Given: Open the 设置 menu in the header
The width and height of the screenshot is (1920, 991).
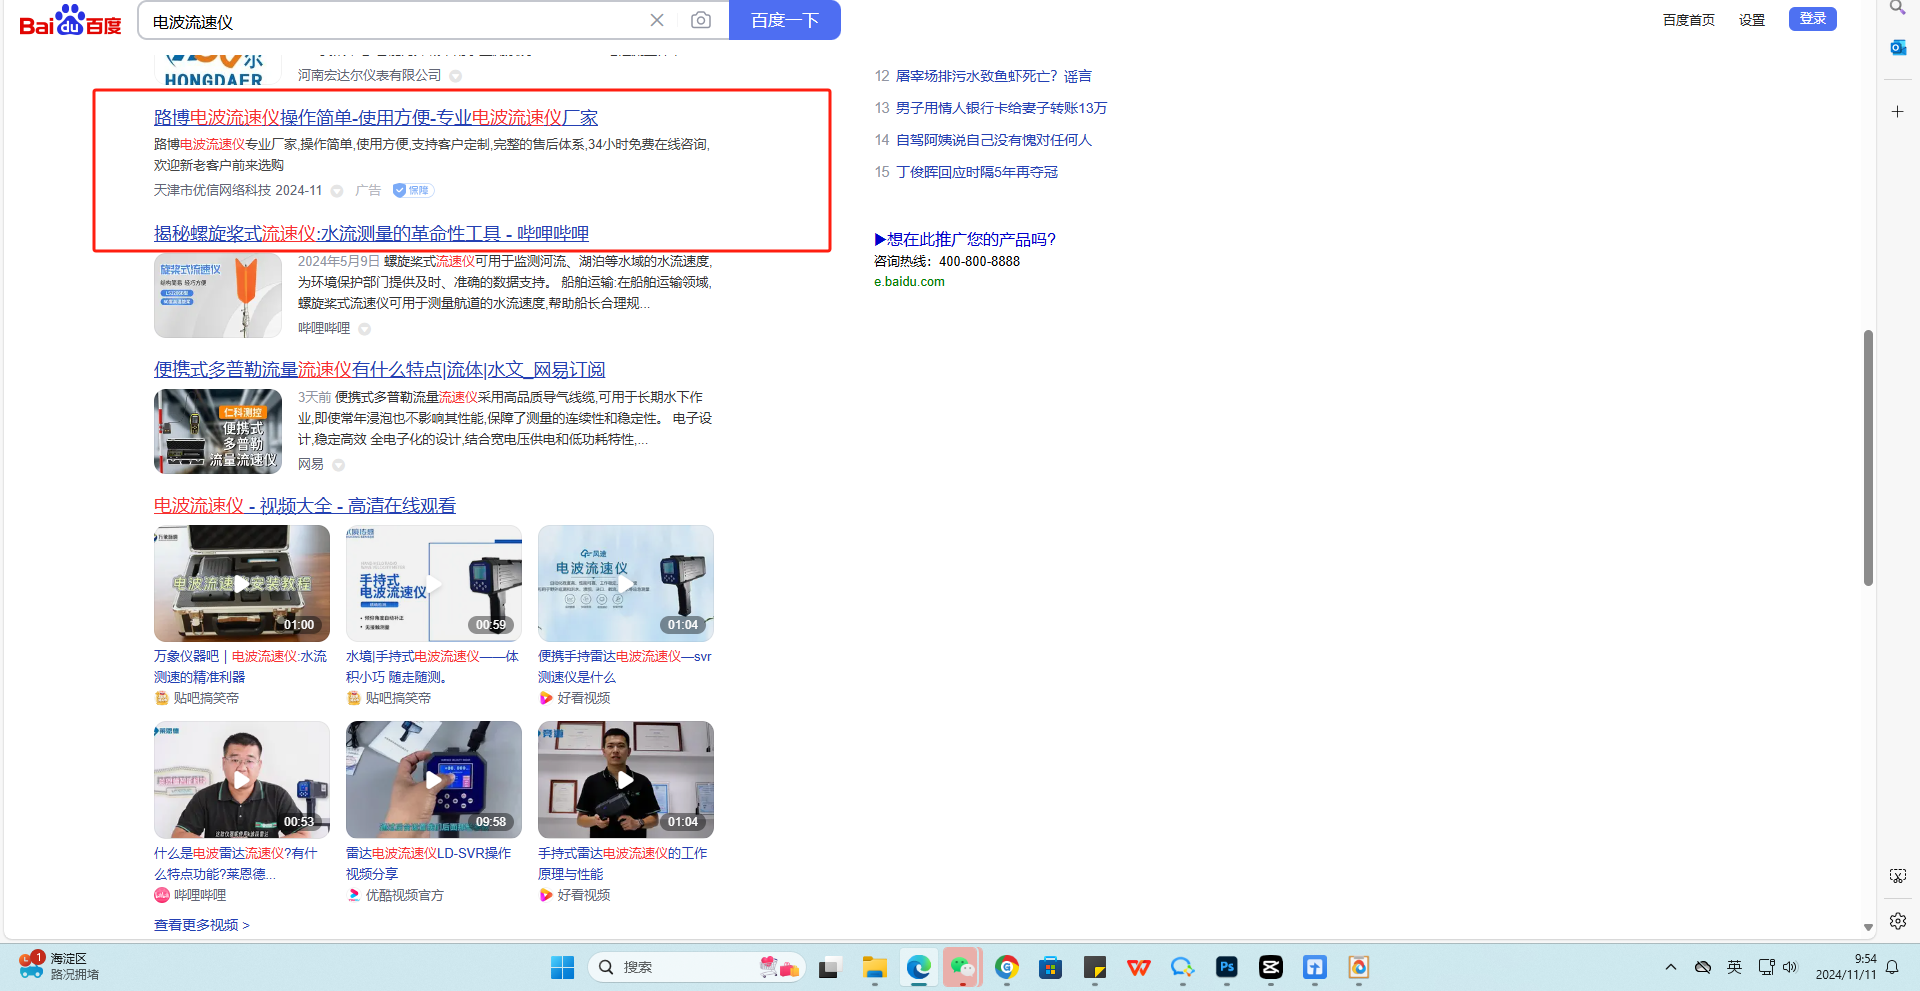Looking at the screenshot, I should coord(1752,20).
